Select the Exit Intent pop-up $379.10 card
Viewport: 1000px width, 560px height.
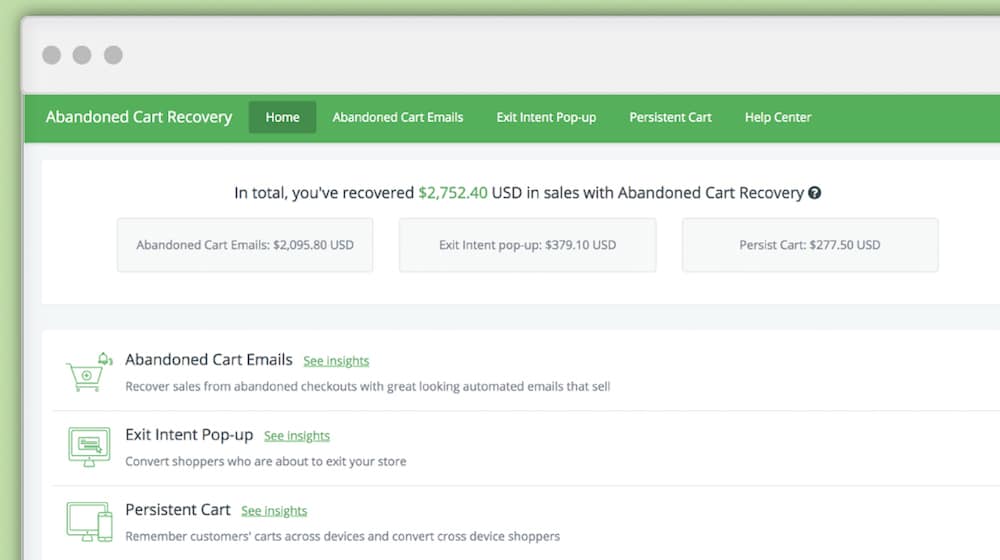coord(527,245)
